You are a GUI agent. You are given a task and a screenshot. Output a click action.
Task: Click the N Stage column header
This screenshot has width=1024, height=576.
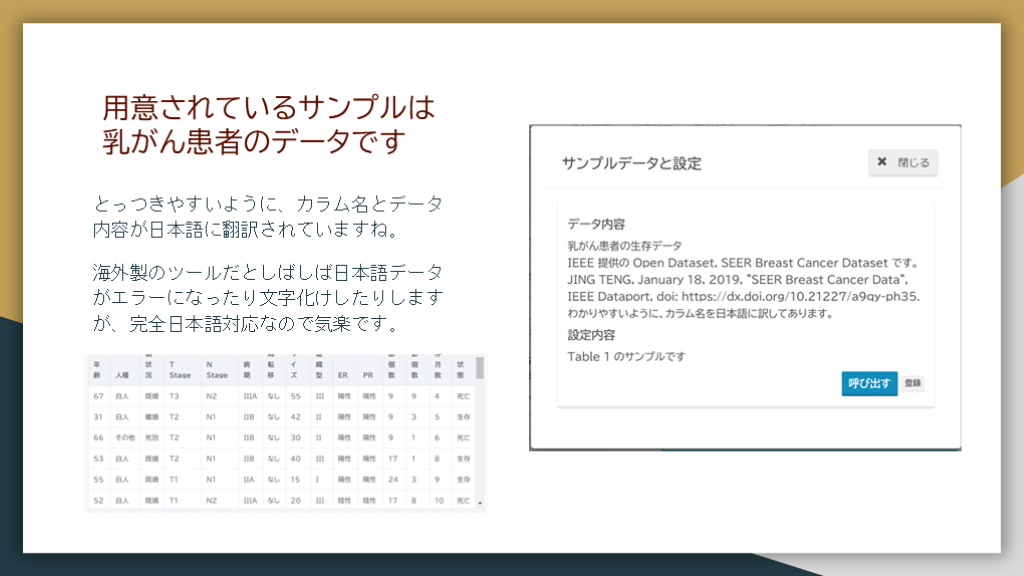click(x=216, y=371)
